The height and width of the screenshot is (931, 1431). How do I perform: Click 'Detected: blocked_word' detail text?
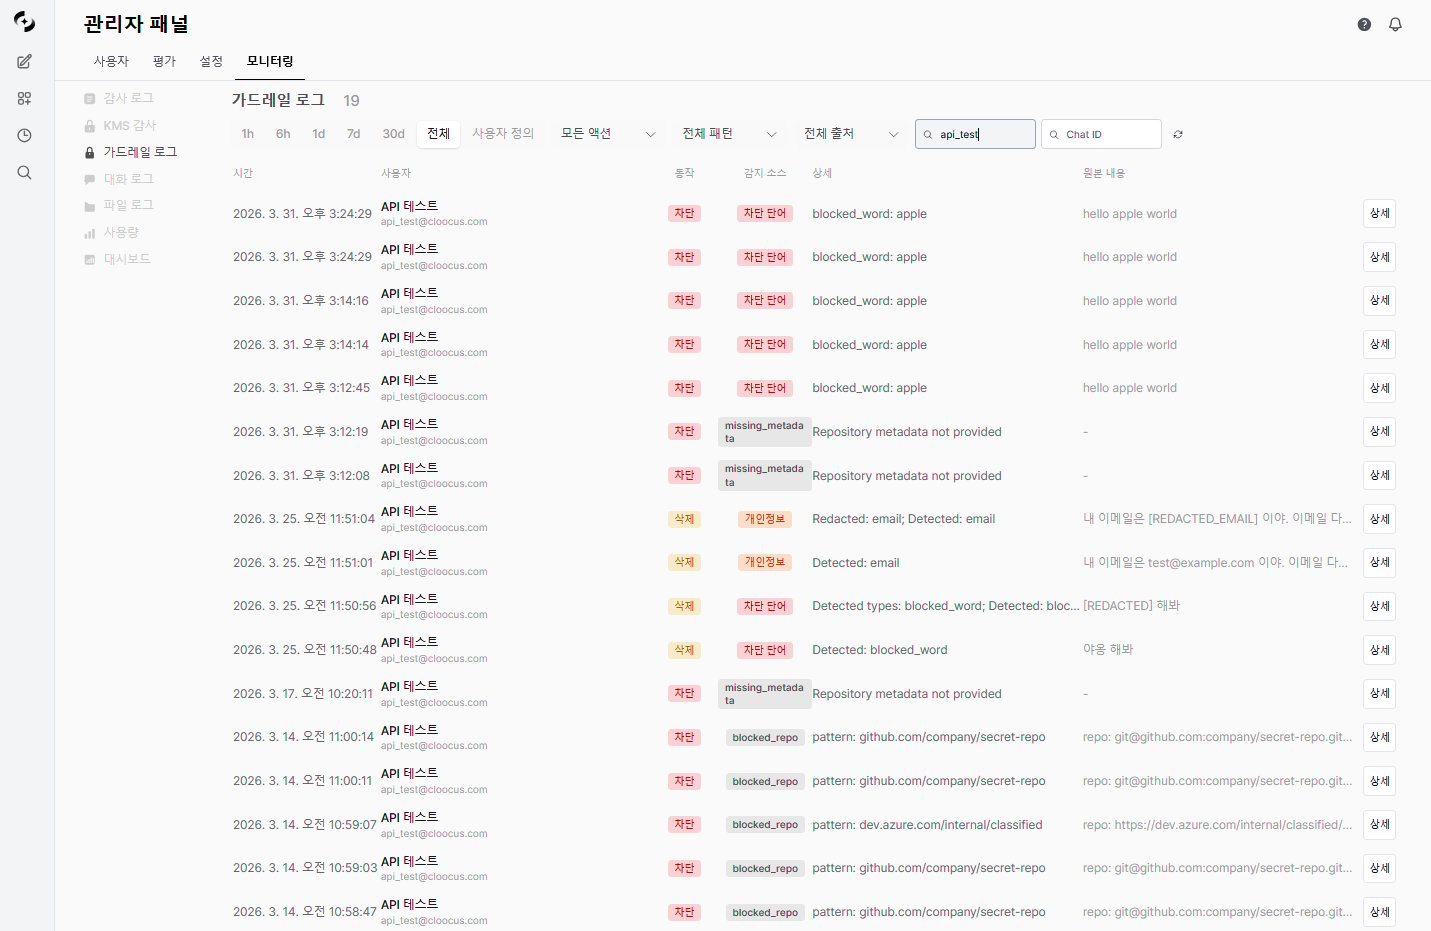[880, 650]
